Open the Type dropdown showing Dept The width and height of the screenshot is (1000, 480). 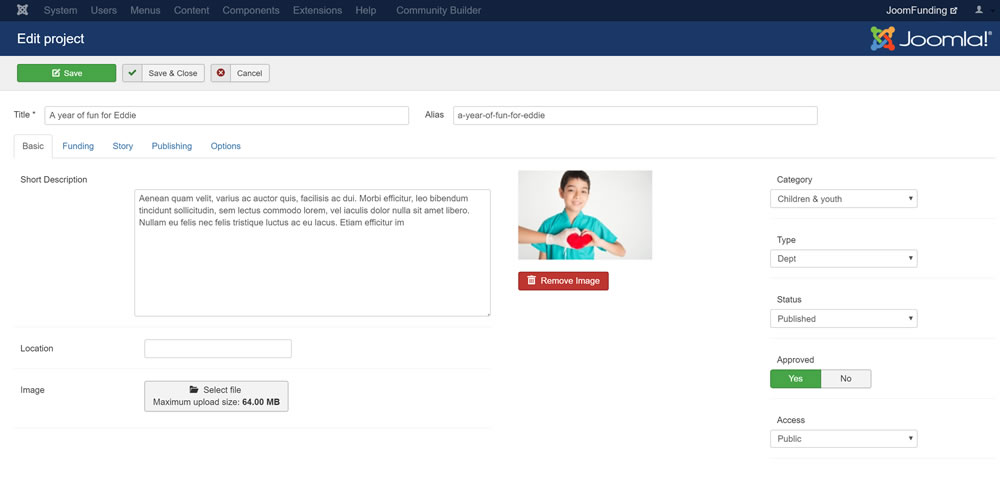pos(844,259)
